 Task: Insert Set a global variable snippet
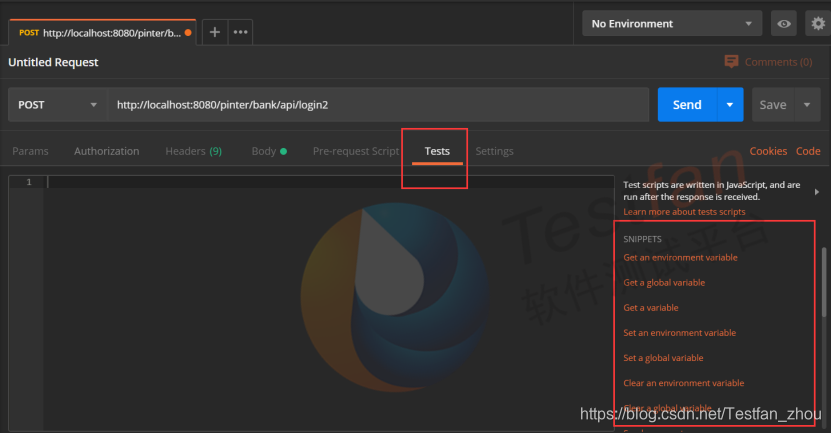click(664, 358)
